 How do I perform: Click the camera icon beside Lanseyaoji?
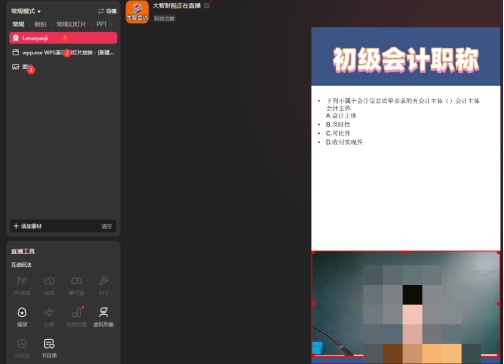tap(15, 38)
